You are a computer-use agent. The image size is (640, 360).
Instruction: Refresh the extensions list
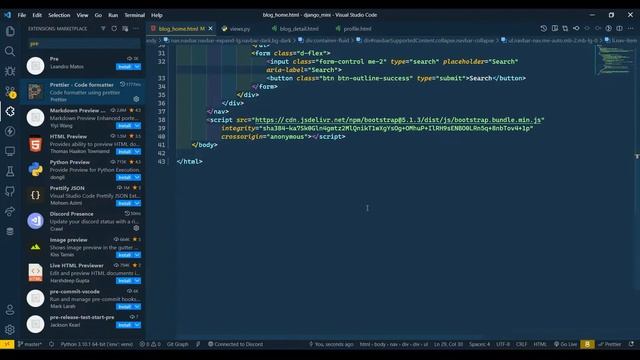[x=114, y=29]
